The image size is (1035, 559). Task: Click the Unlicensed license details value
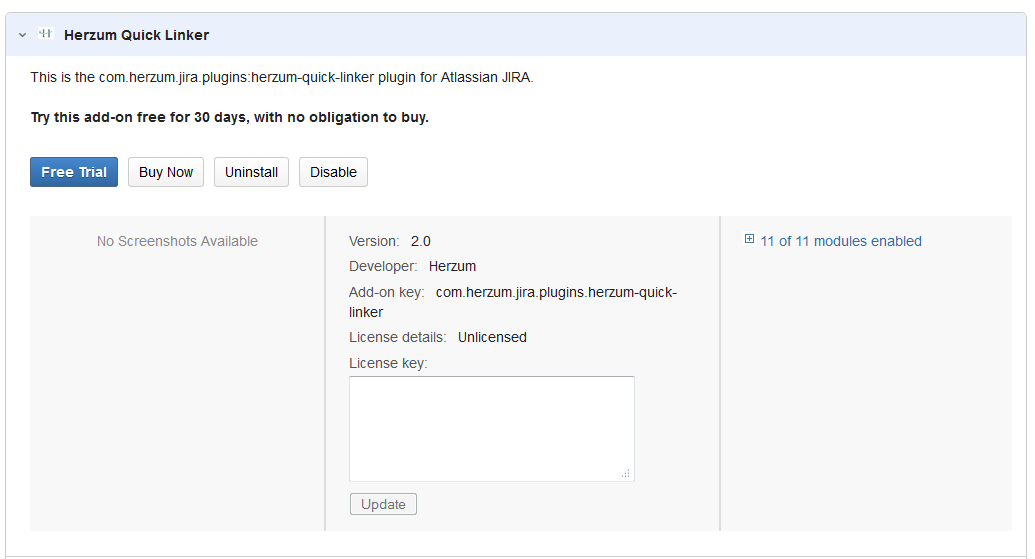tap(492, 337)
